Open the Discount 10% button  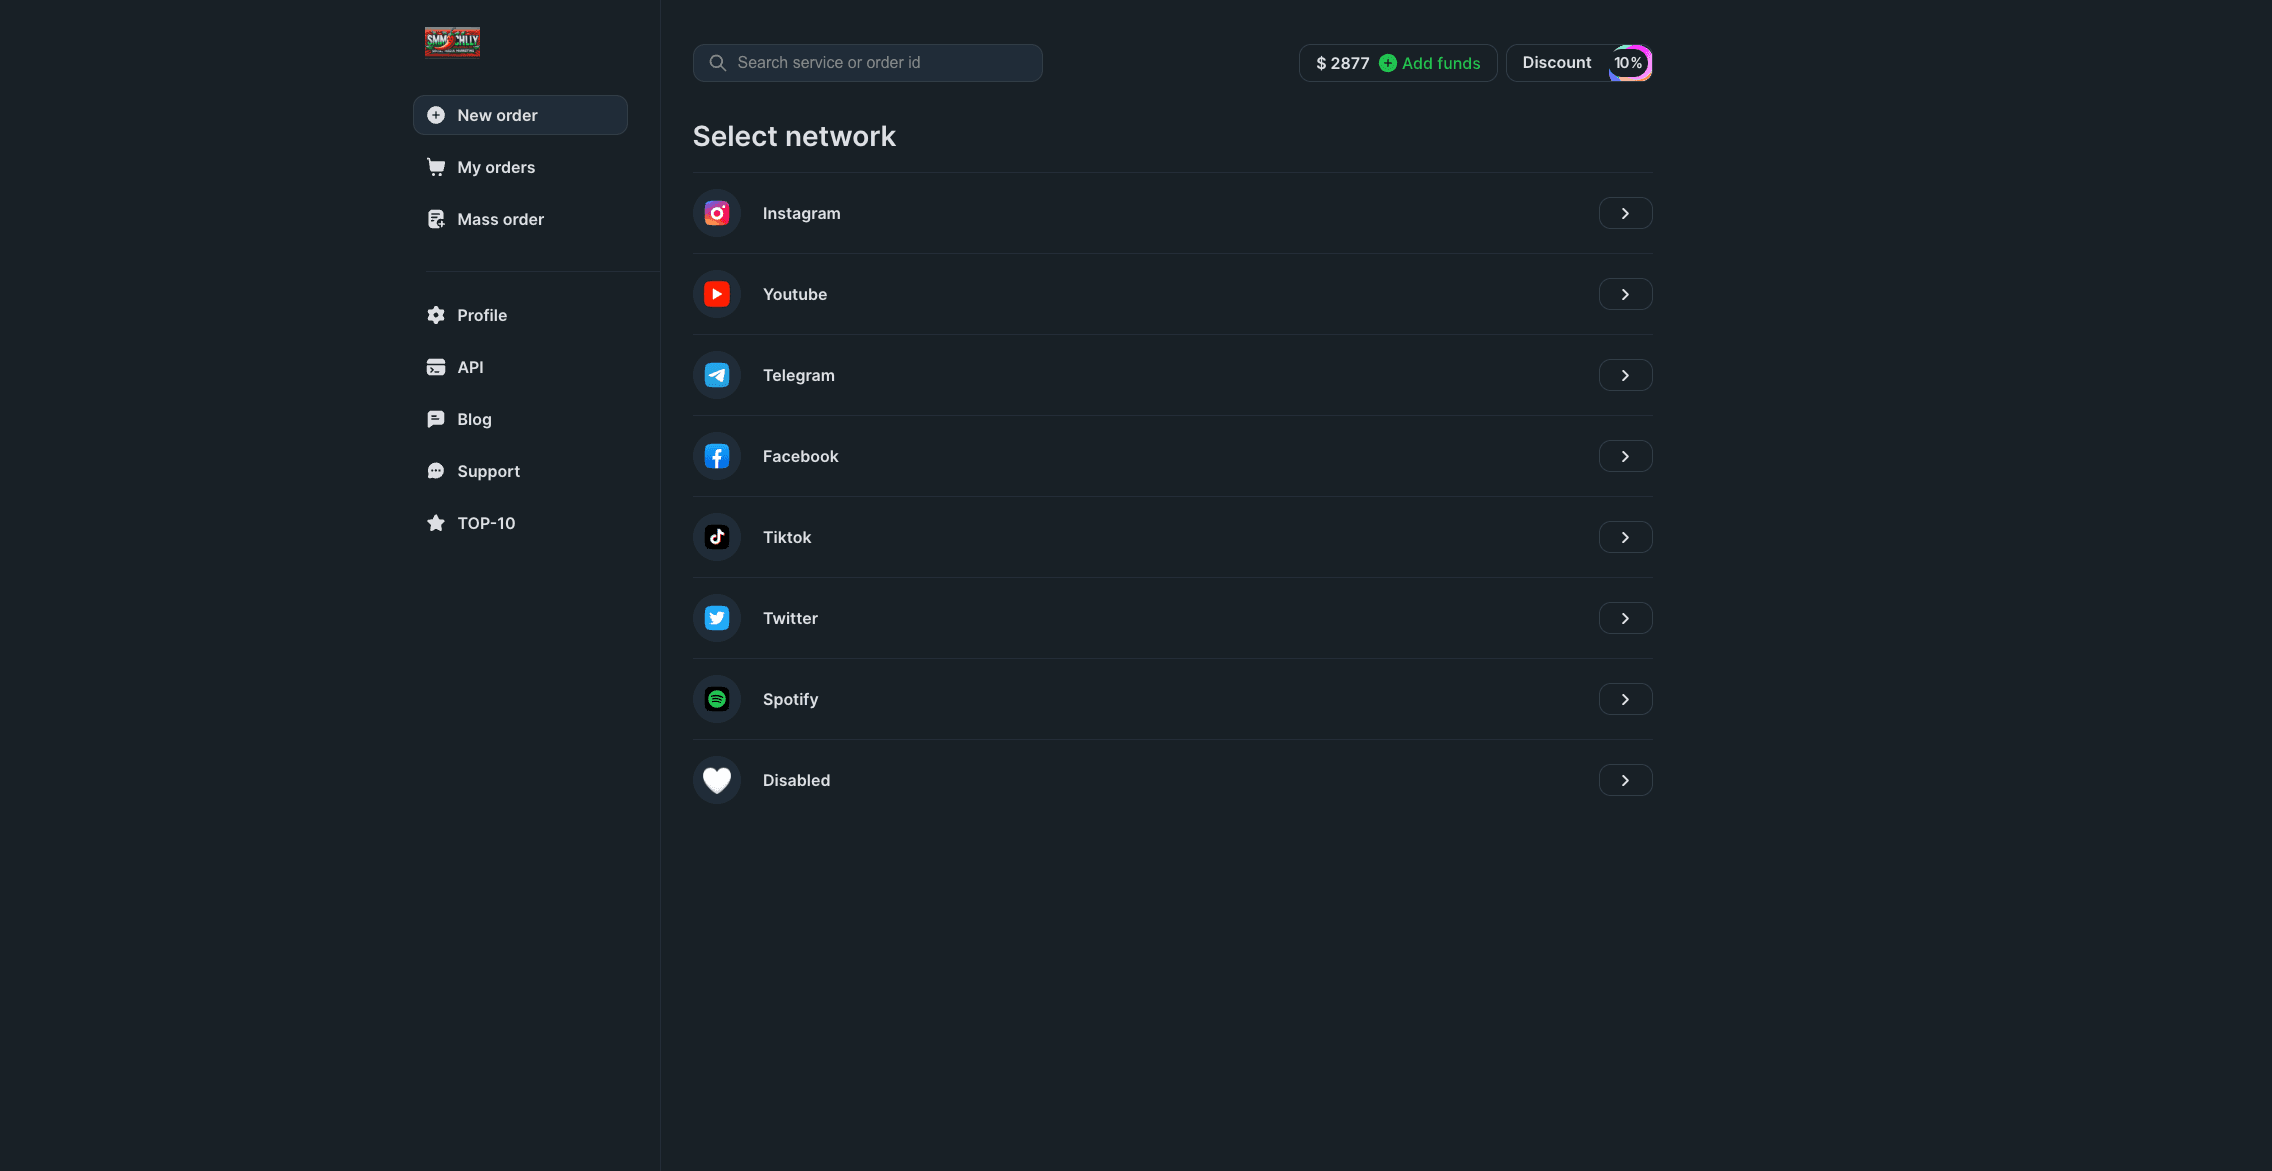click(1579, 63)
